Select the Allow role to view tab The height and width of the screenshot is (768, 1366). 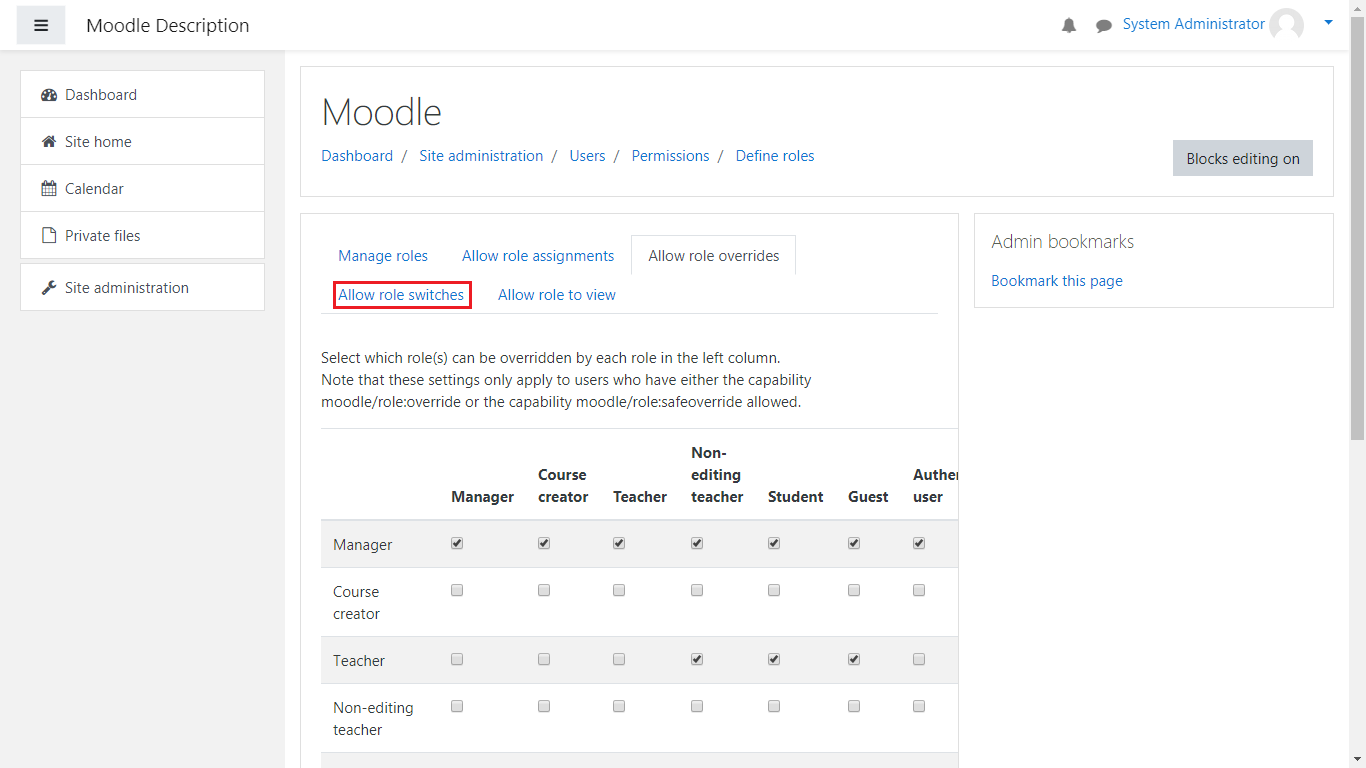click(x=557, y=295)
